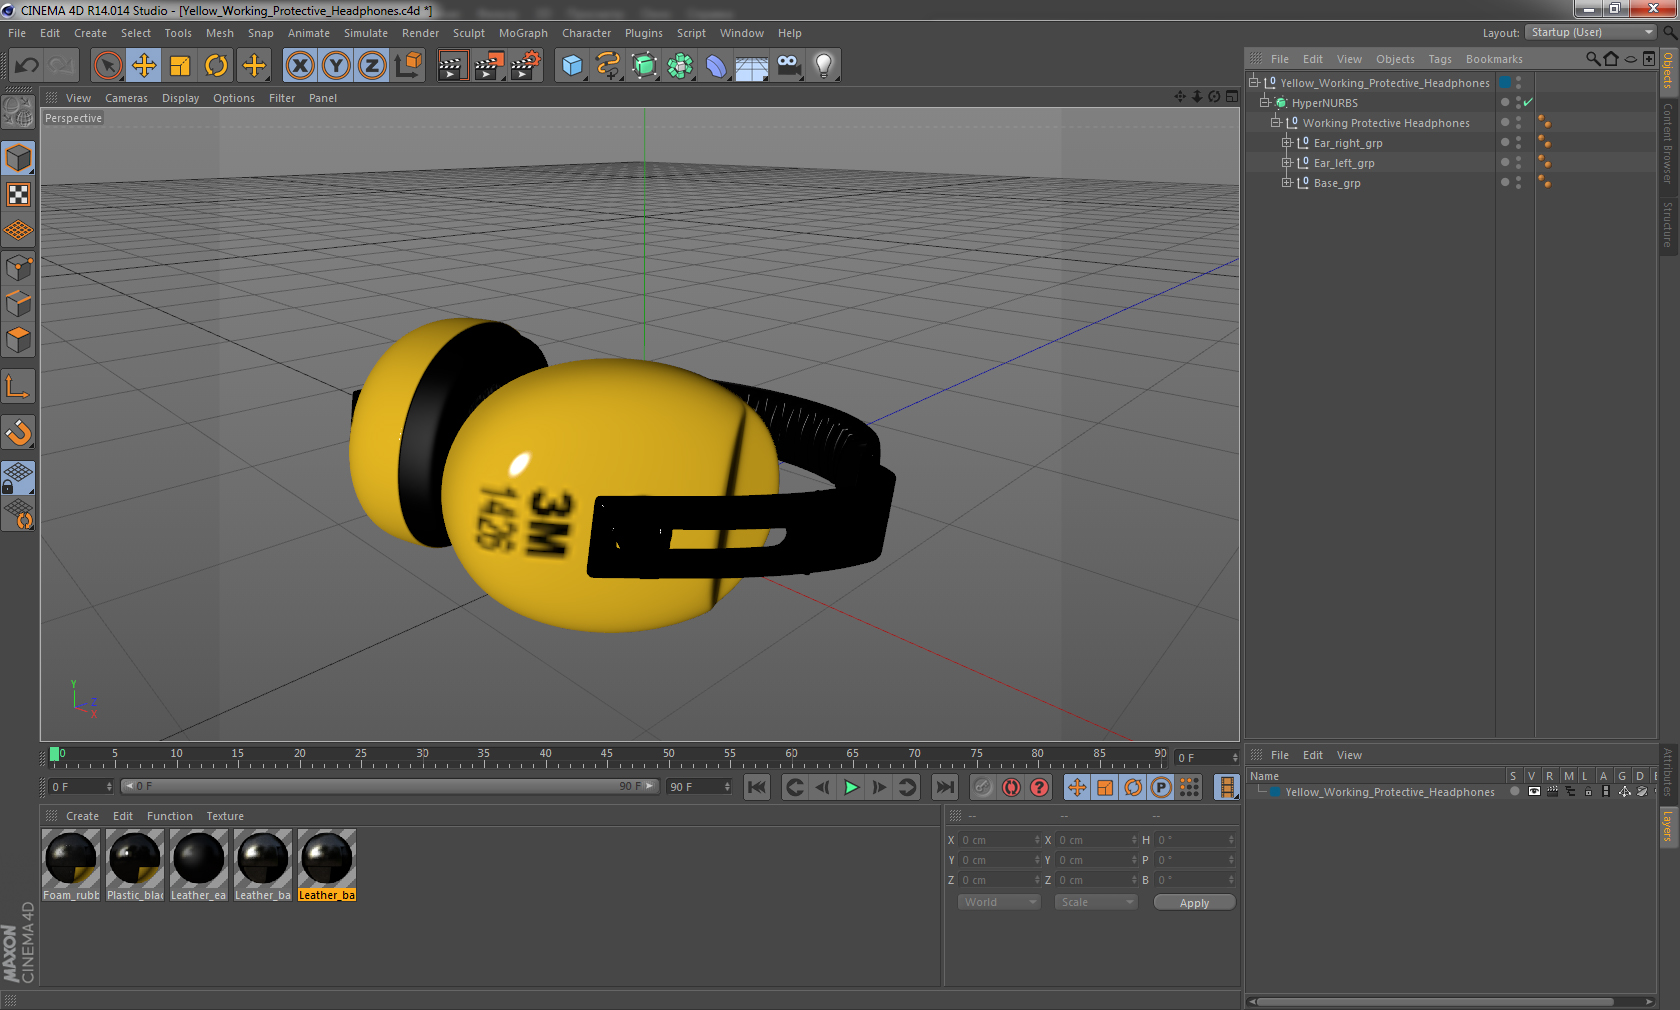Image resolution: width=1680 pixels, height=1010 pixels.
Task: Click Render to Picture Viewer icon
Action: 489,66
